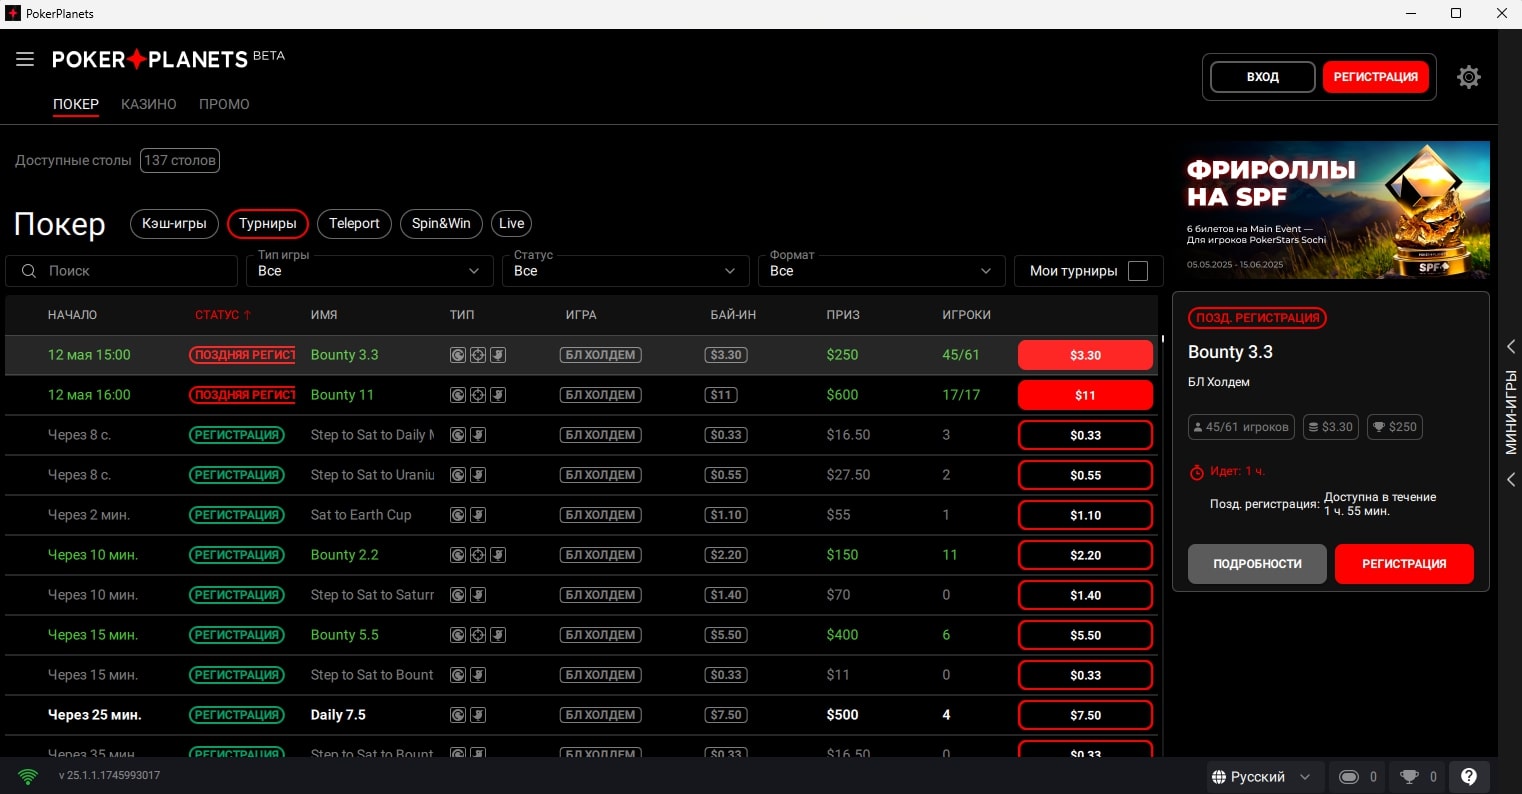Open the hamburger menu
Viewport: 1522px width, 794px height.
pos(25,60)
